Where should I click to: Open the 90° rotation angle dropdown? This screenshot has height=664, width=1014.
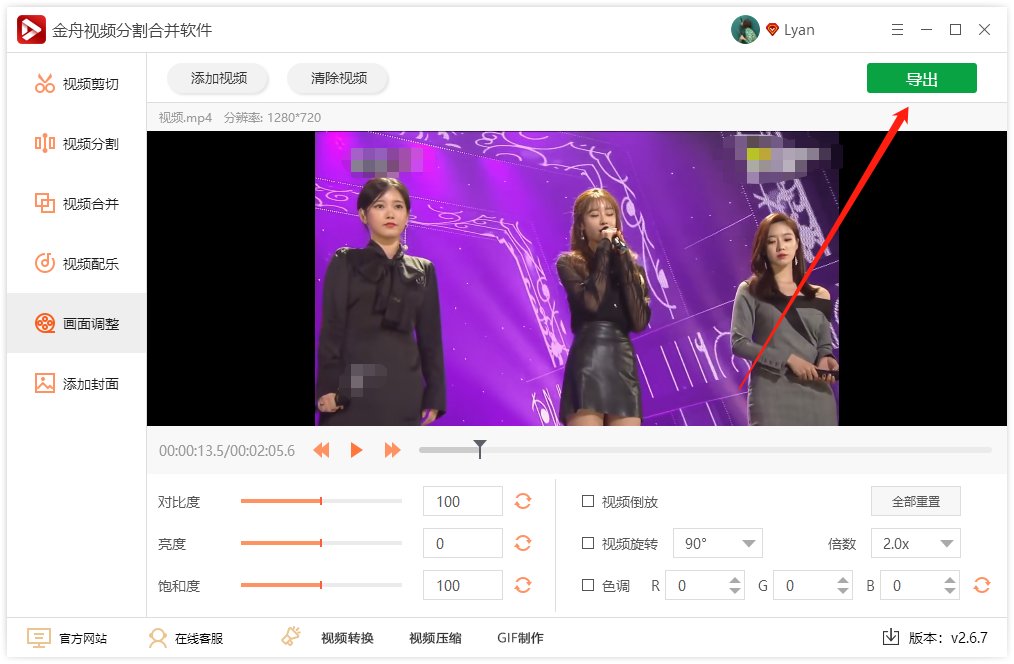[717, 543]
